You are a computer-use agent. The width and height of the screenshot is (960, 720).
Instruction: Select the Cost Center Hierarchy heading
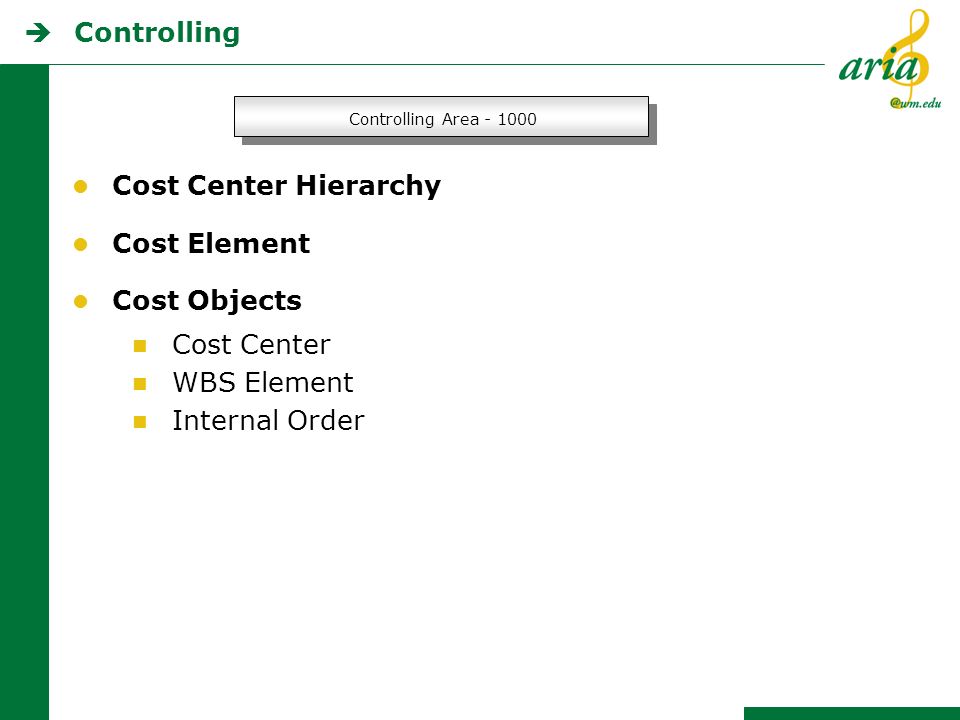click(276, 186)
